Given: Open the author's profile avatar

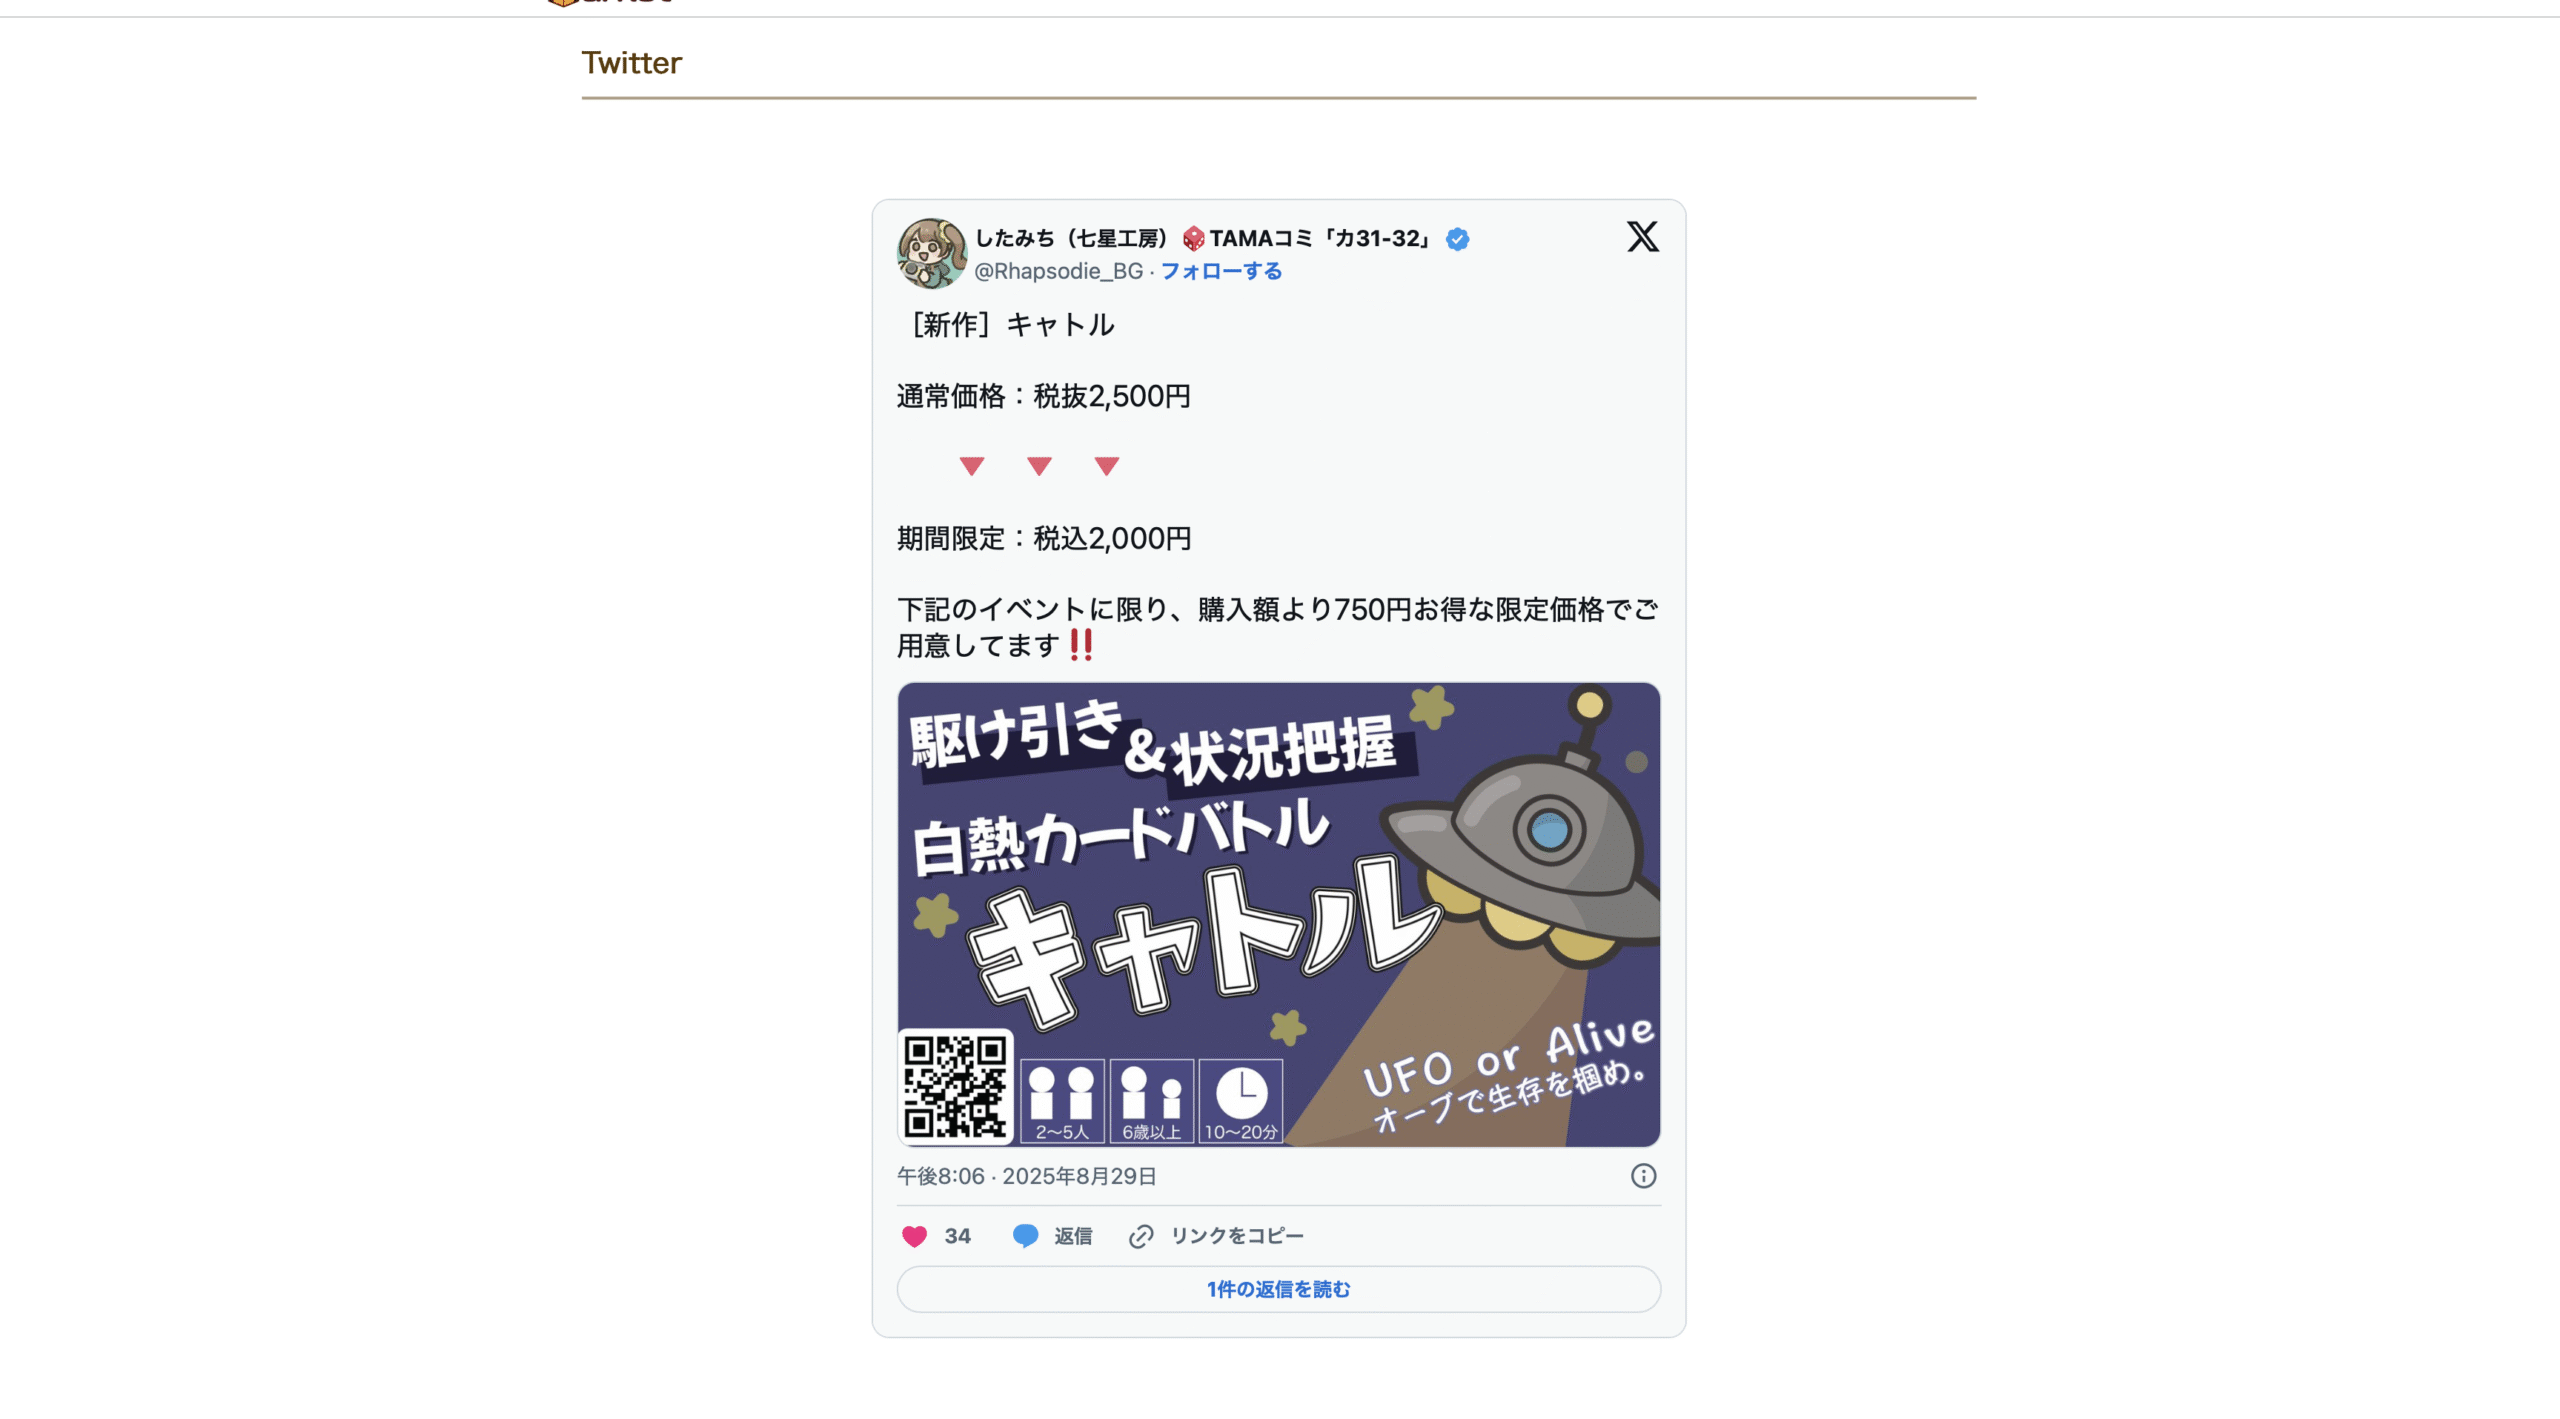Looking at the screenshot, I should point(932,254).
